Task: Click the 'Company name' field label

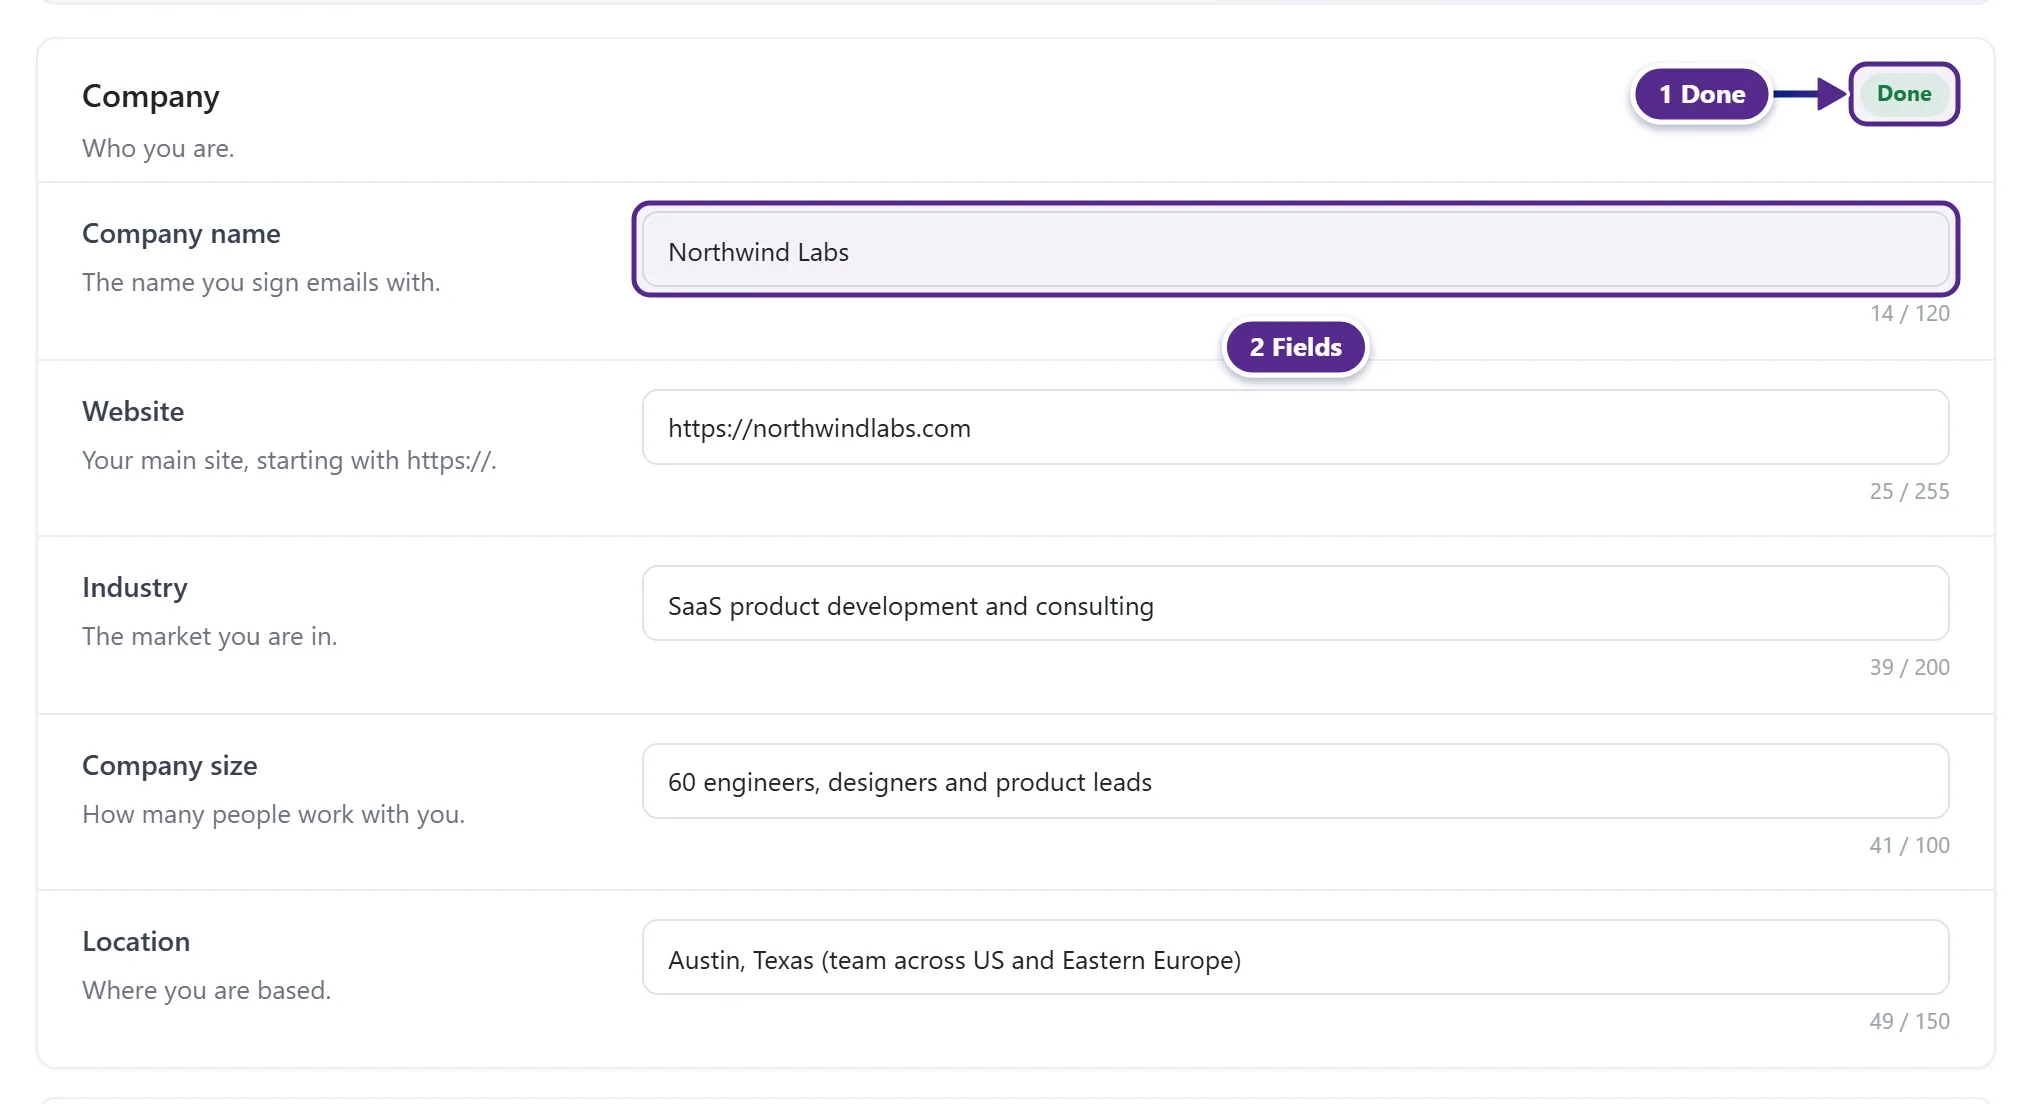Action: click(x=181, y=234)
